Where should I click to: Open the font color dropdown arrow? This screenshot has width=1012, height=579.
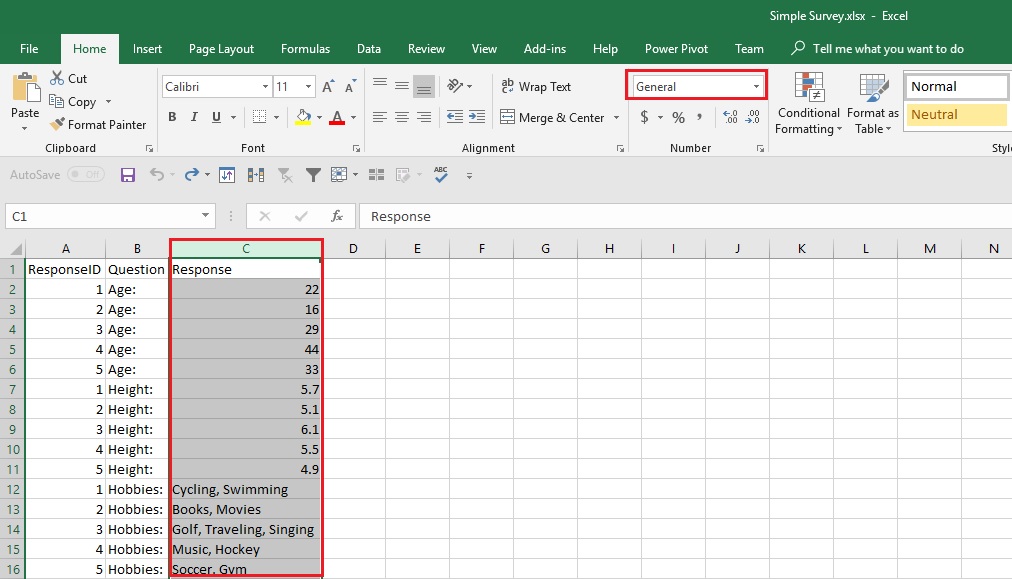click(353, 117)
